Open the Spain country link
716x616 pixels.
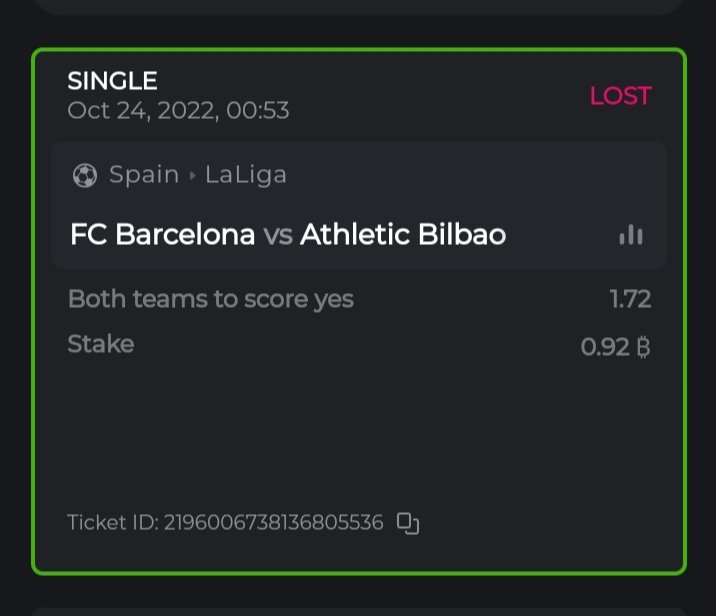144,175
